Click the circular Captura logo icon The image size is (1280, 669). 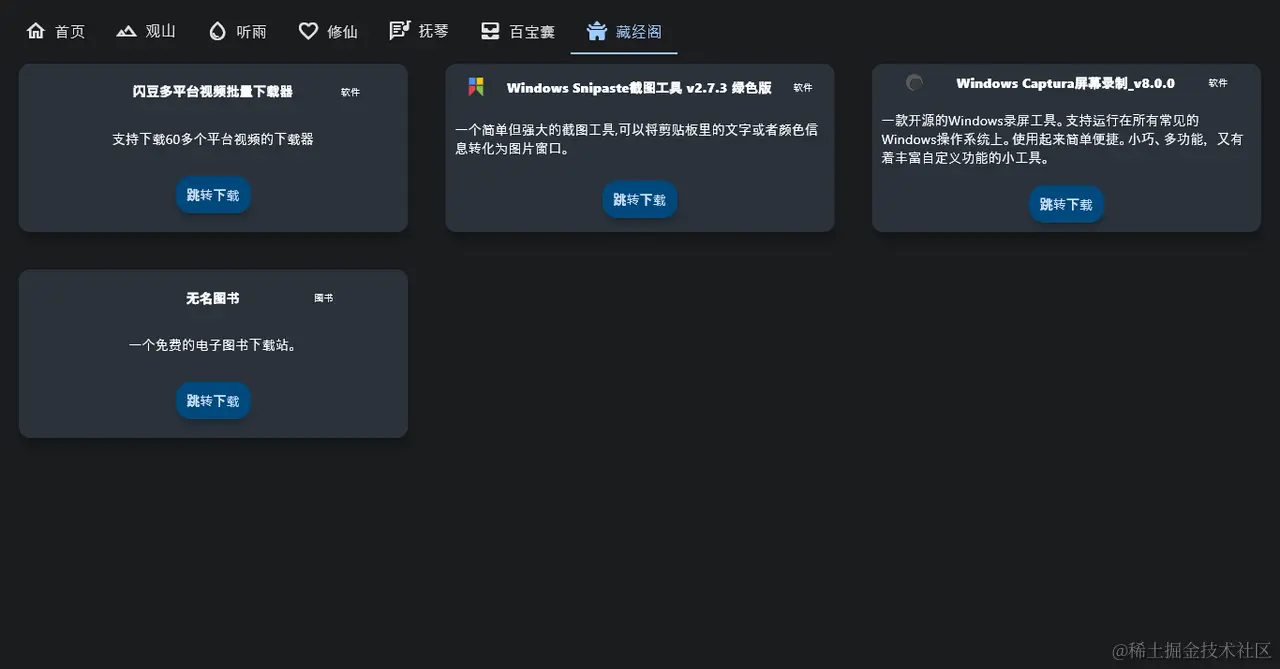[914, 83]
